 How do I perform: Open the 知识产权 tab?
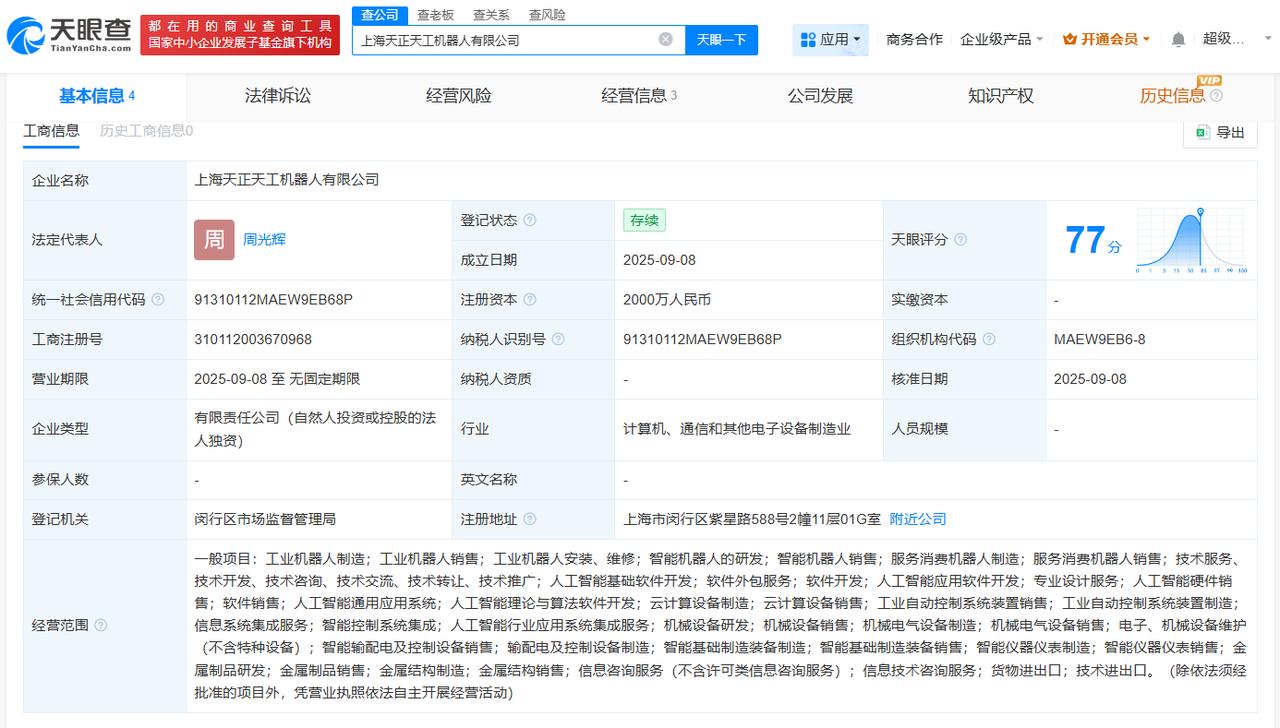1001,96
